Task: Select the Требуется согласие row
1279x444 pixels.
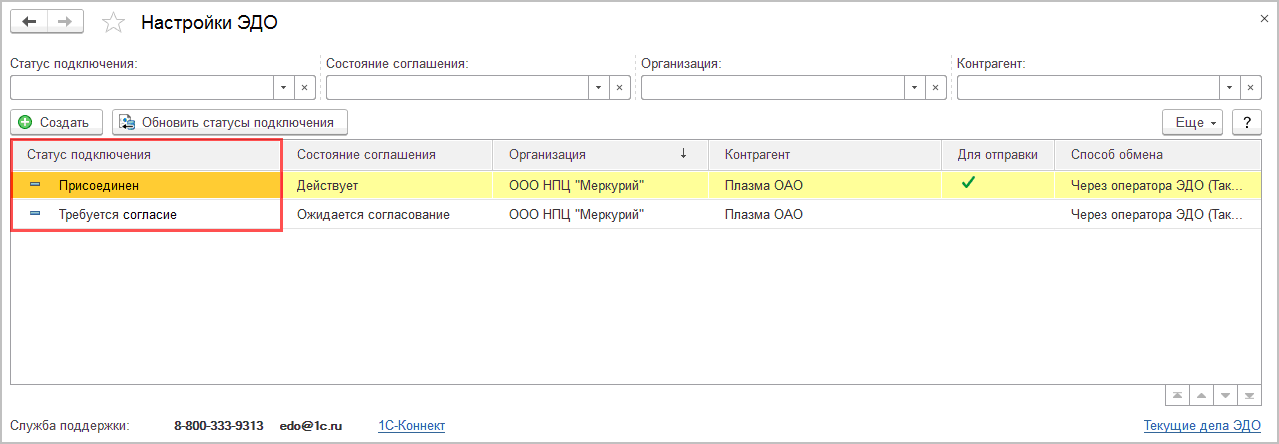Action: tap(117, 215)
